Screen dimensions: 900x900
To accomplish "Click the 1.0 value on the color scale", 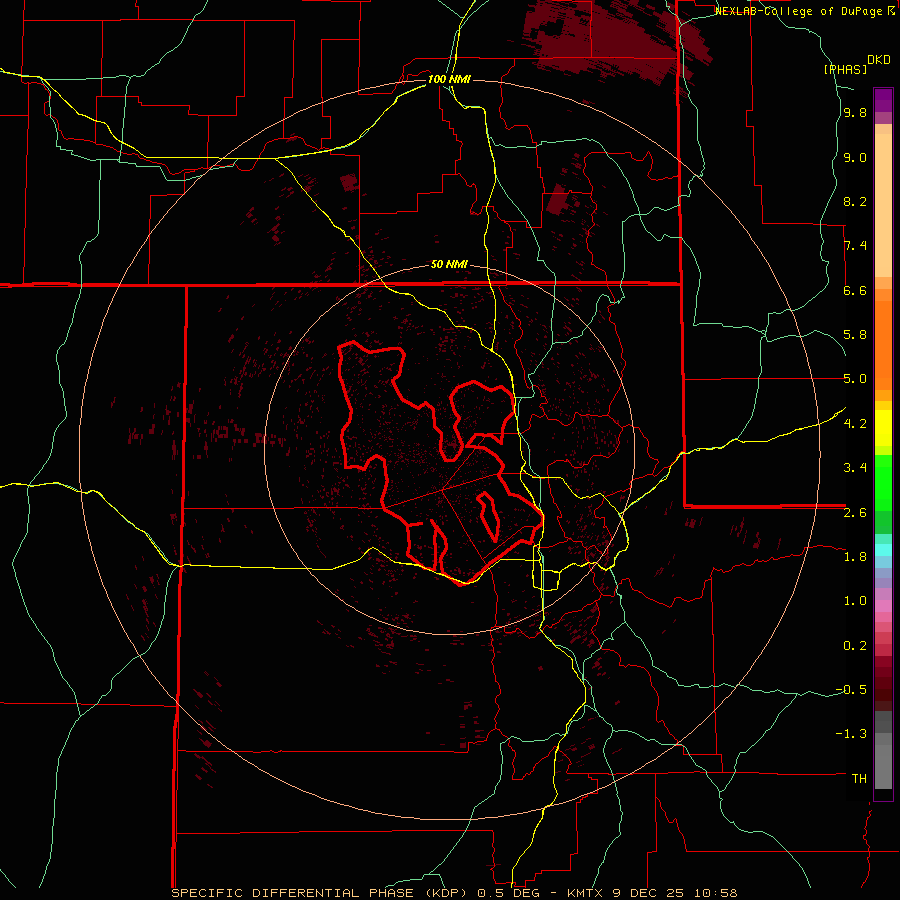I will 855,601.
